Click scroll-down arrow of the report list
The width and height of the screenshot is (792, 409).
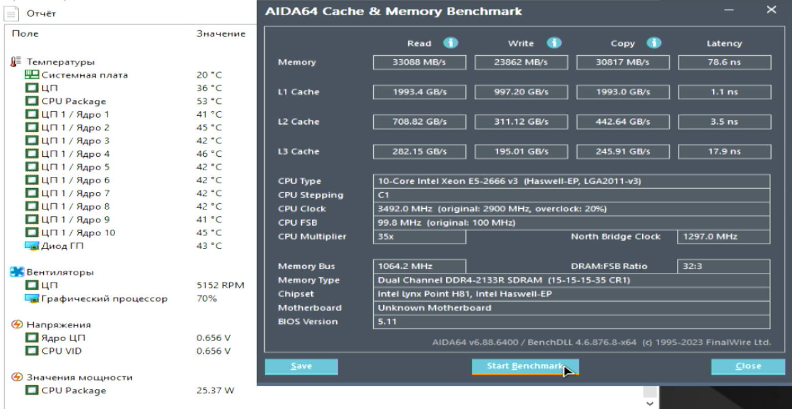click(650, 403)
